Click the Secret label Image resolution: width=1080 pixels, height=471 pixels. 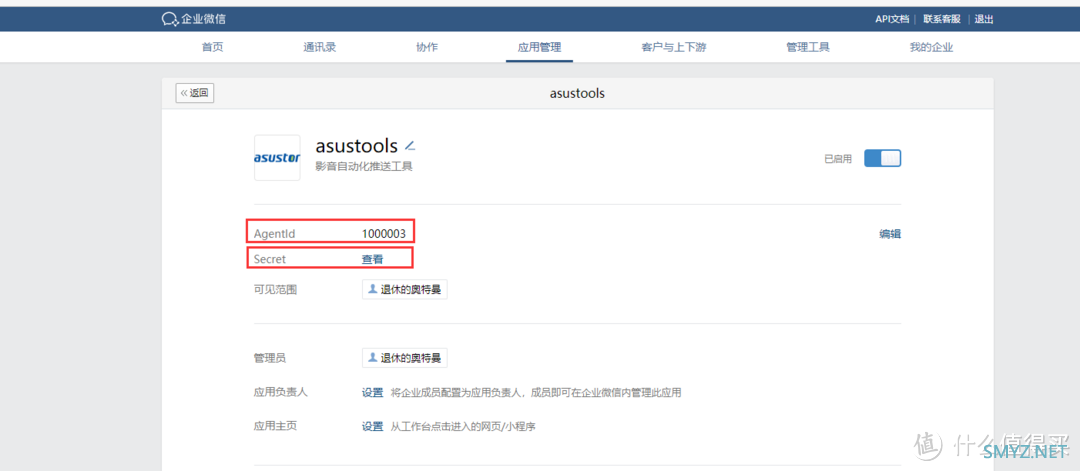click(x=270, y=259)
